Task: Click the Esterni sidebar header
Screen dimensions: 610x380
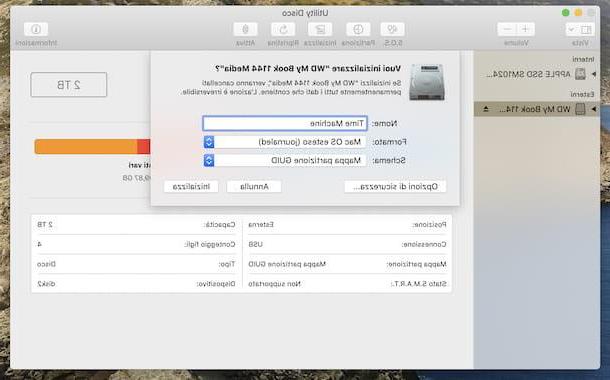Action: pos(582,94)
